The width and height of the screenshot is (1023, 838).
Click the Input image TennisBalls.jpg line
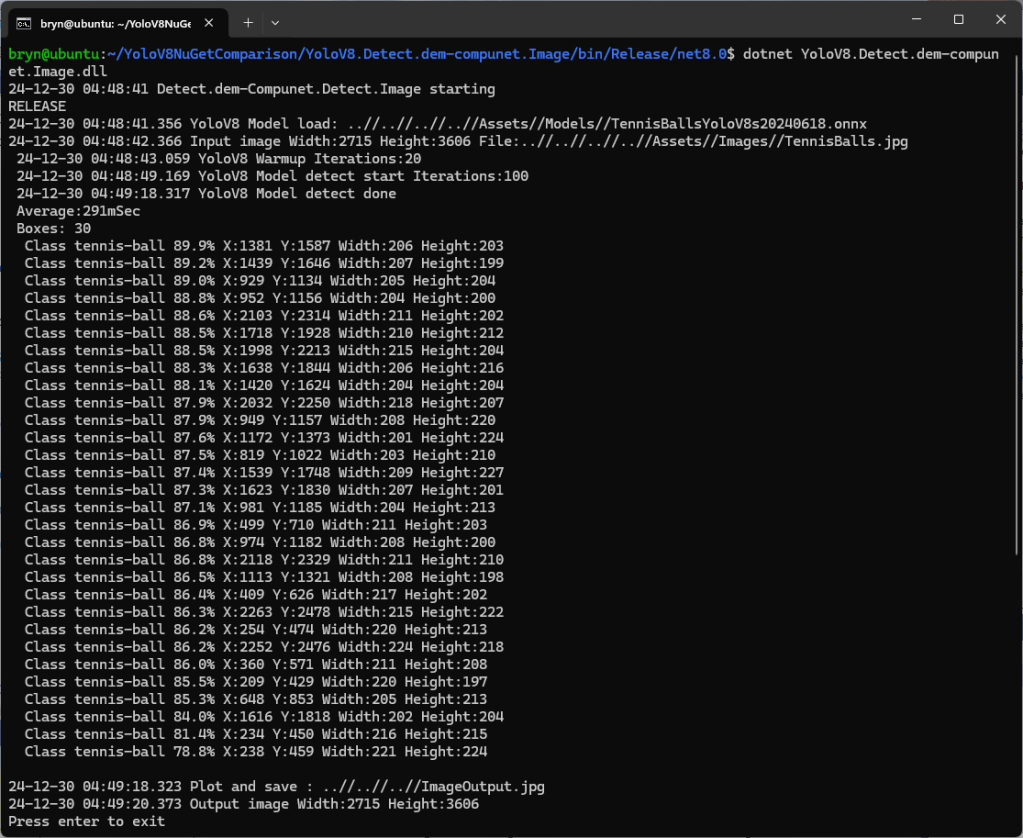coord(457,141)
